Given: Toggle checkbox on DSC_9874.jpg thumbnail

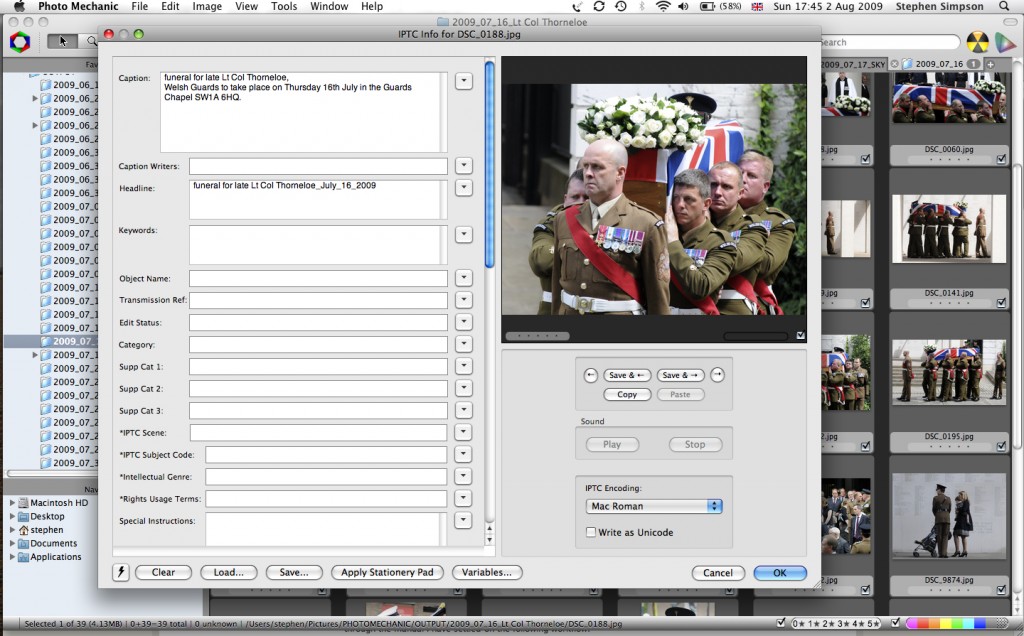Looking at the screenshot, I should 1001,590.
